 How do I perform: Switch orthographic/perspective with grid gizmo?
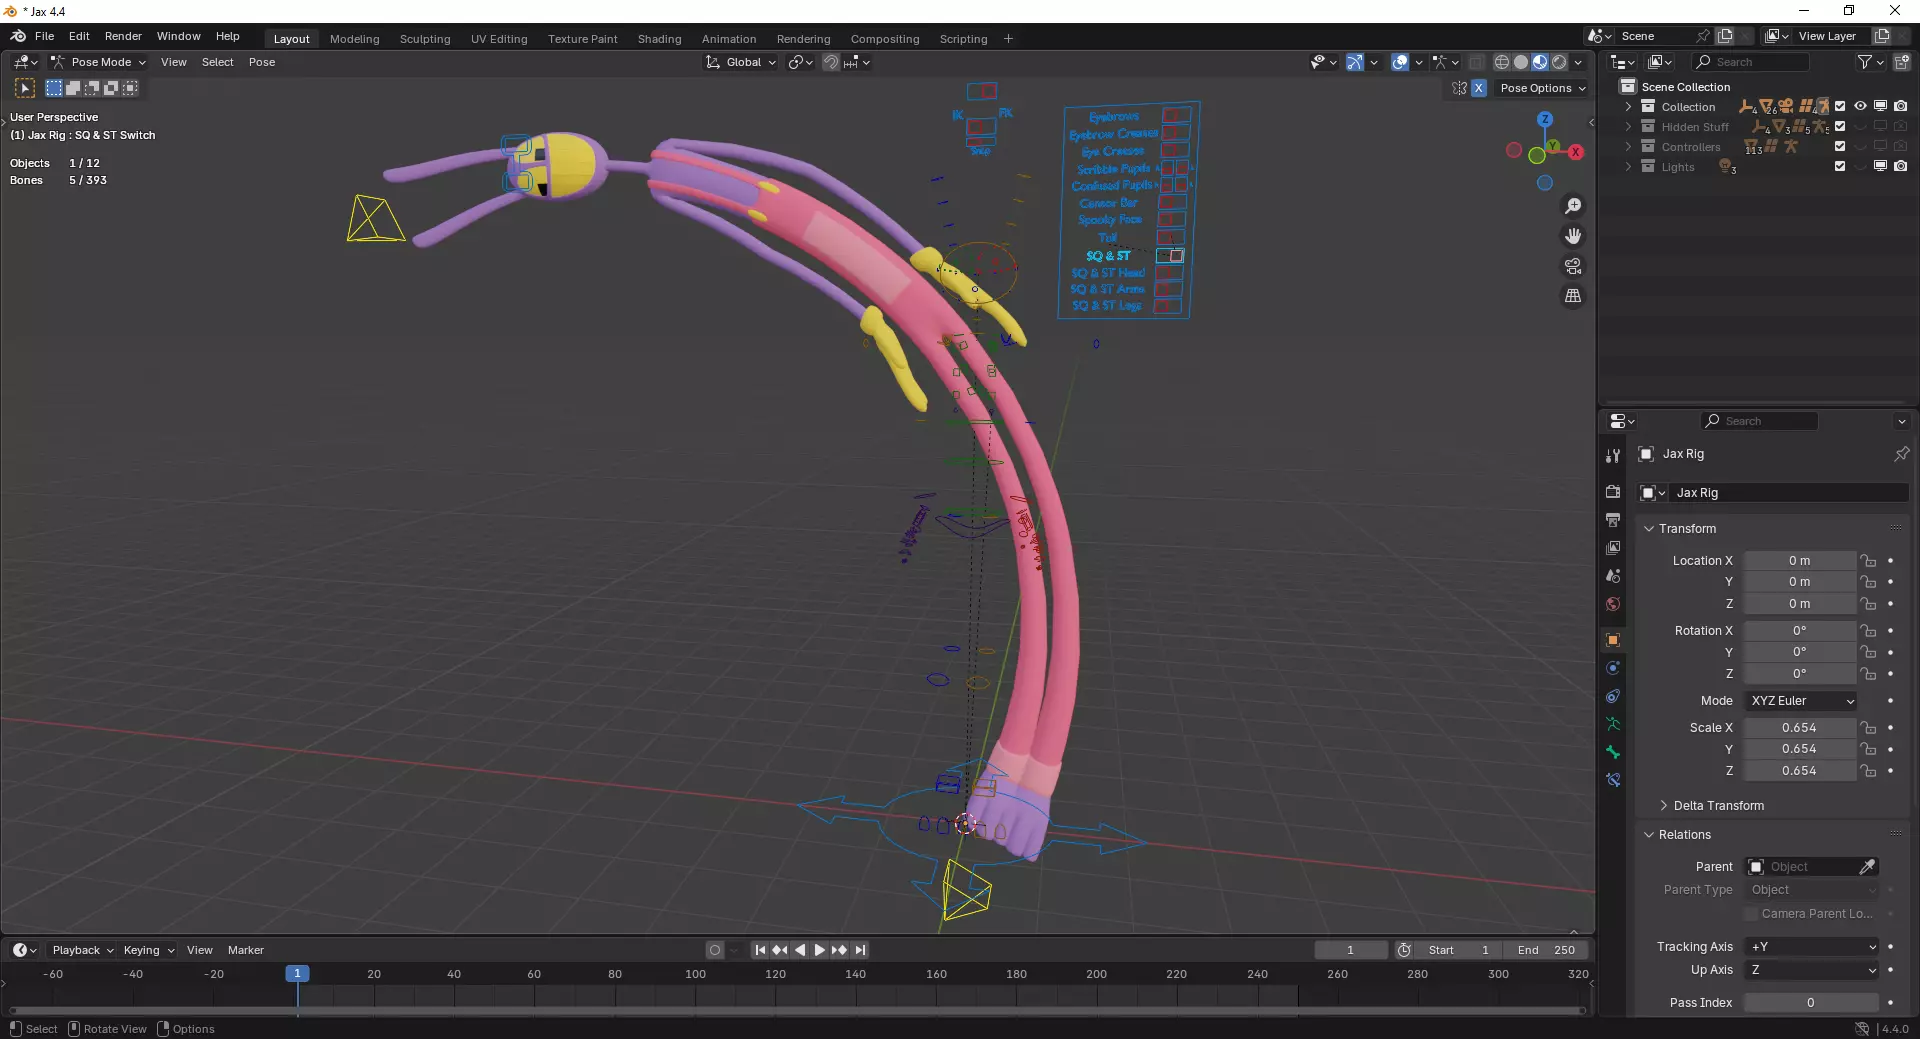[1573, 296]
